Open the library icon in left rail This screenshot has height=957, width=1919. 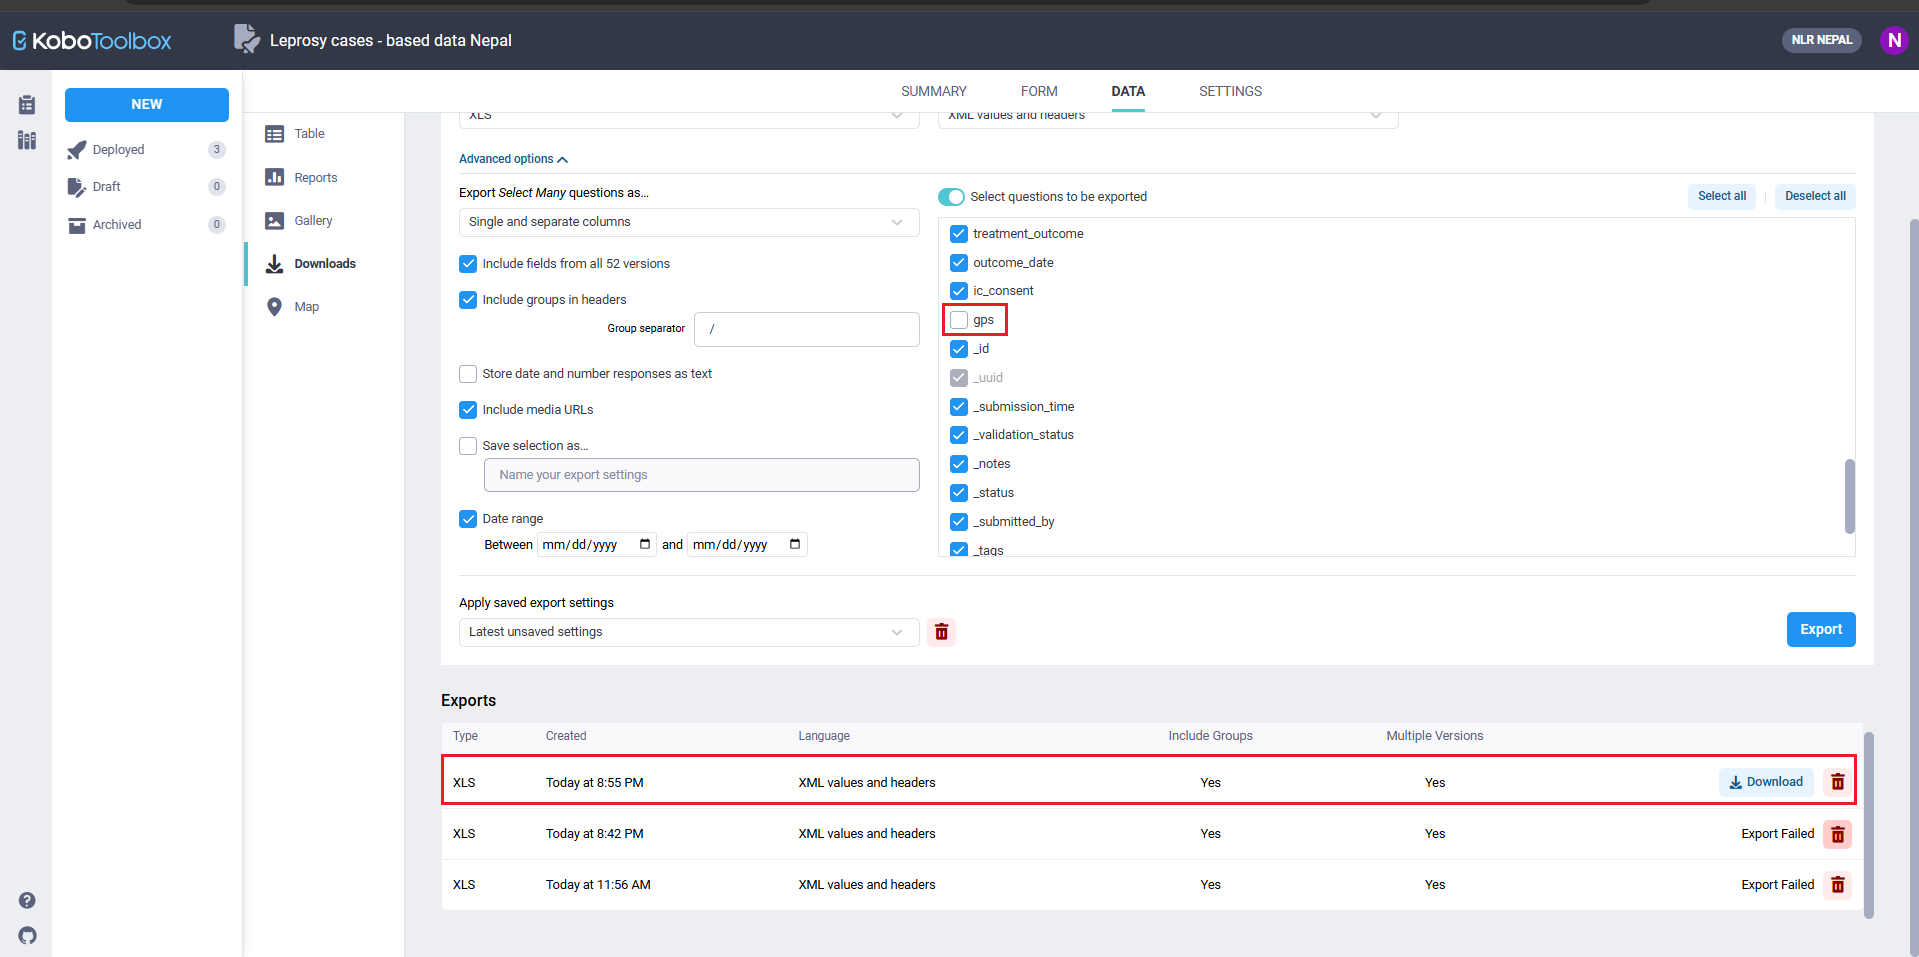coord(27,141)
